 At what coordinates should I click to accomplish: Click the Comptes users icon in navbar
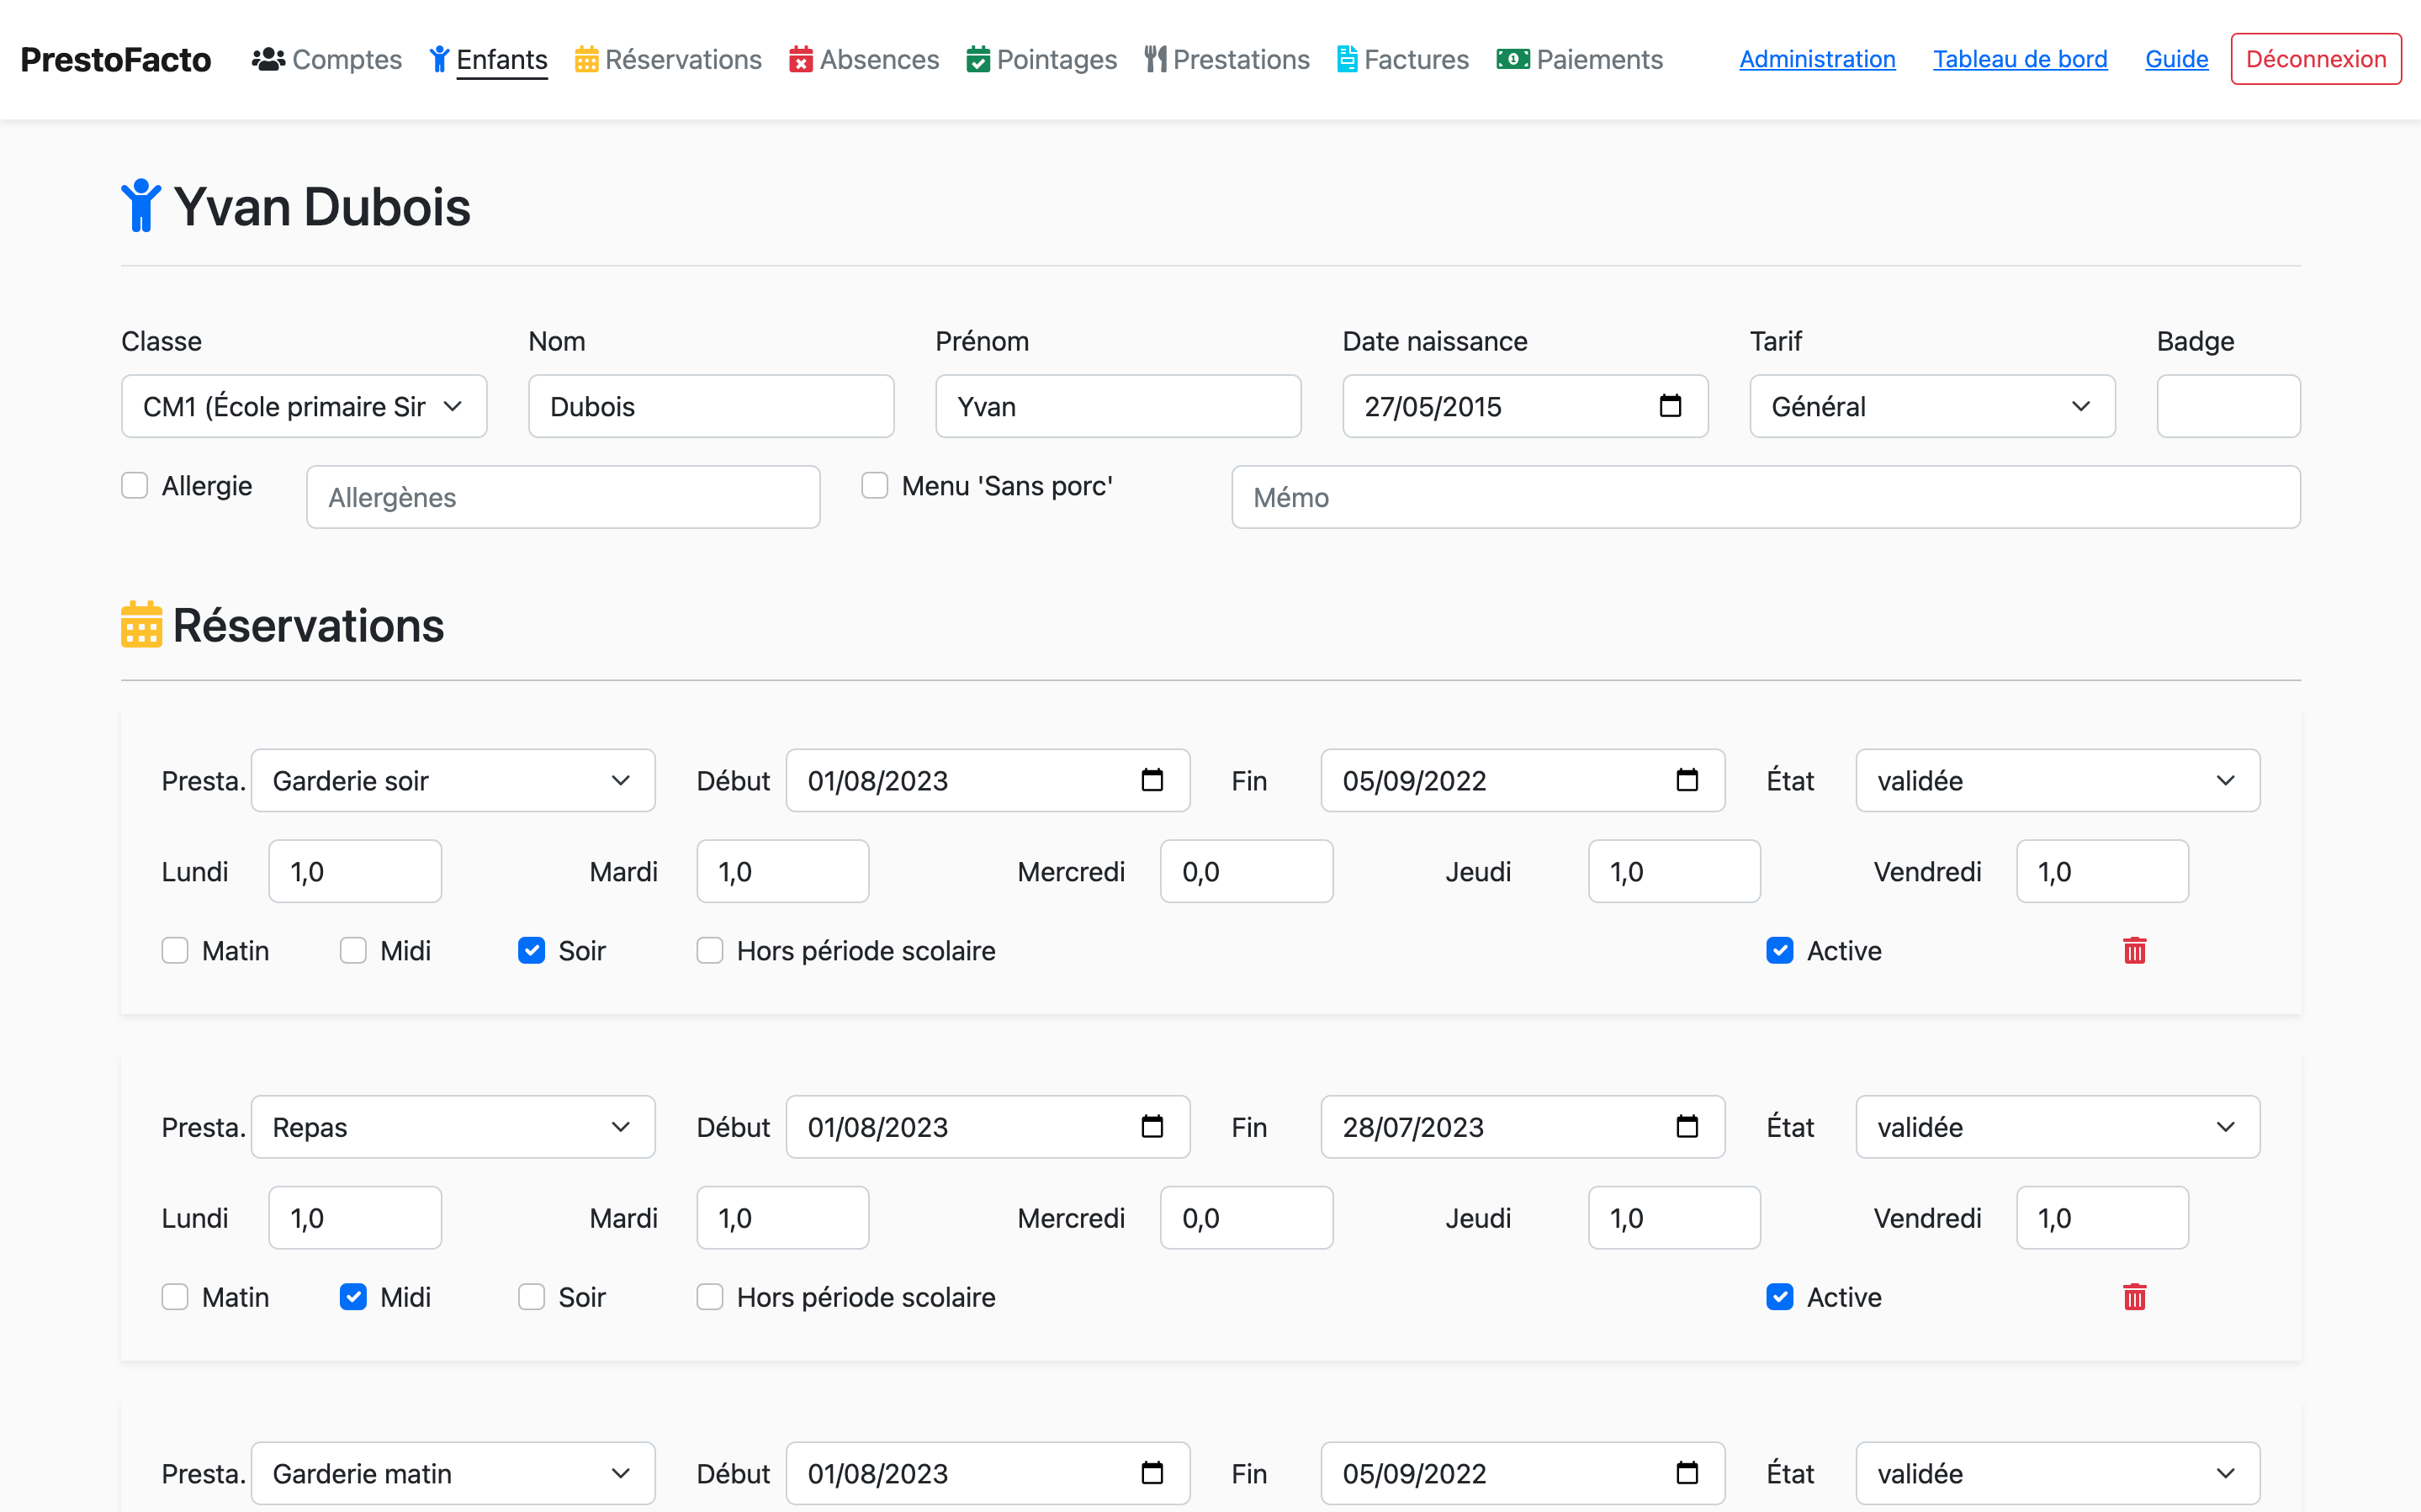tap(268, 59)
